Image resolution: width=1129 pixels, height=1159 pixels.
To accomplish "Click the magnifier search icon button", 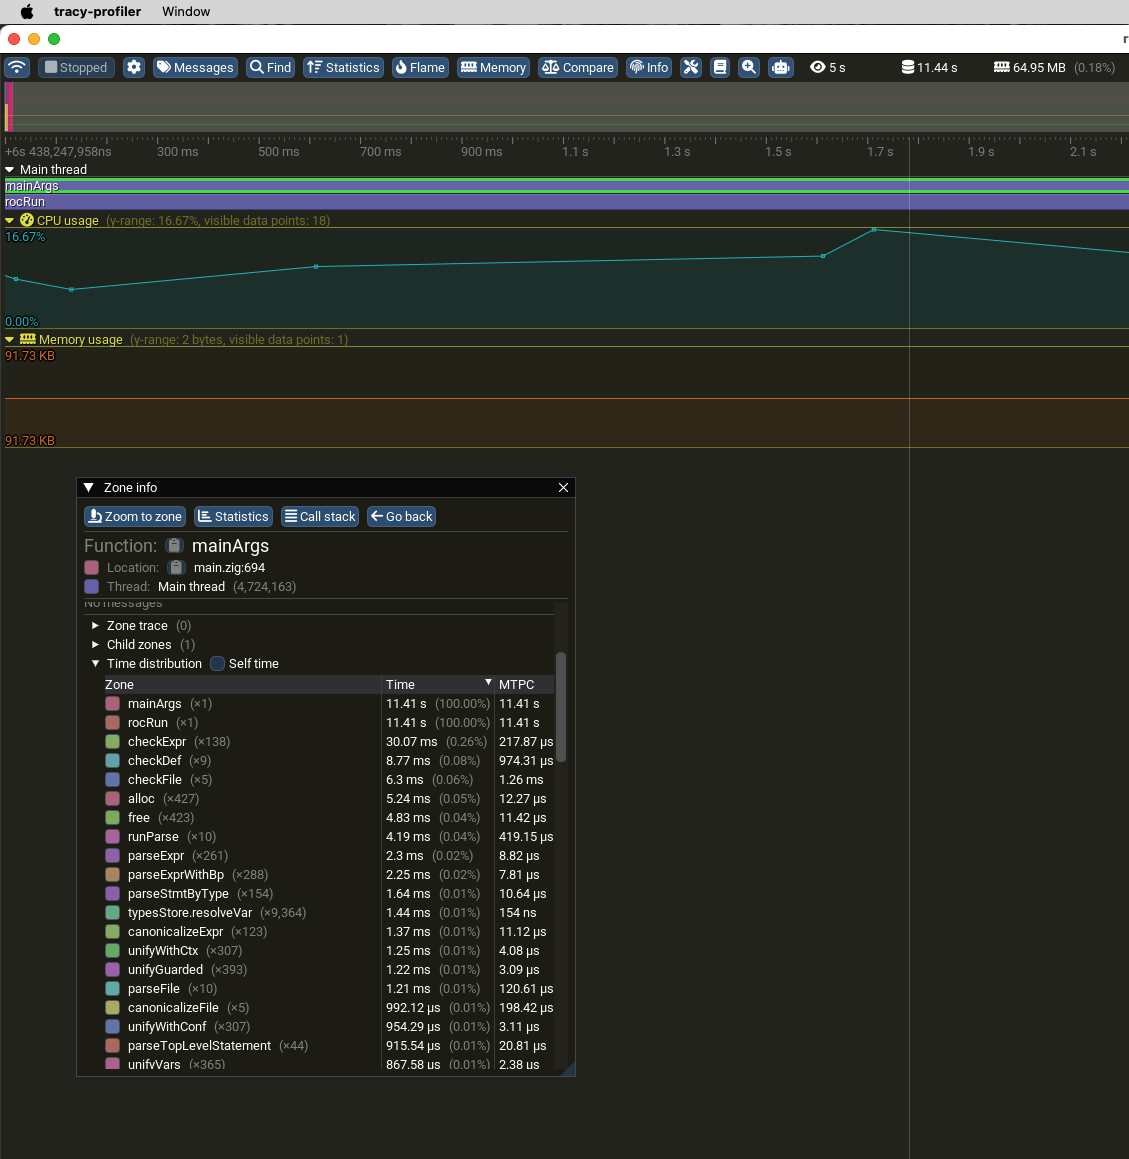I will click(749, 67).
